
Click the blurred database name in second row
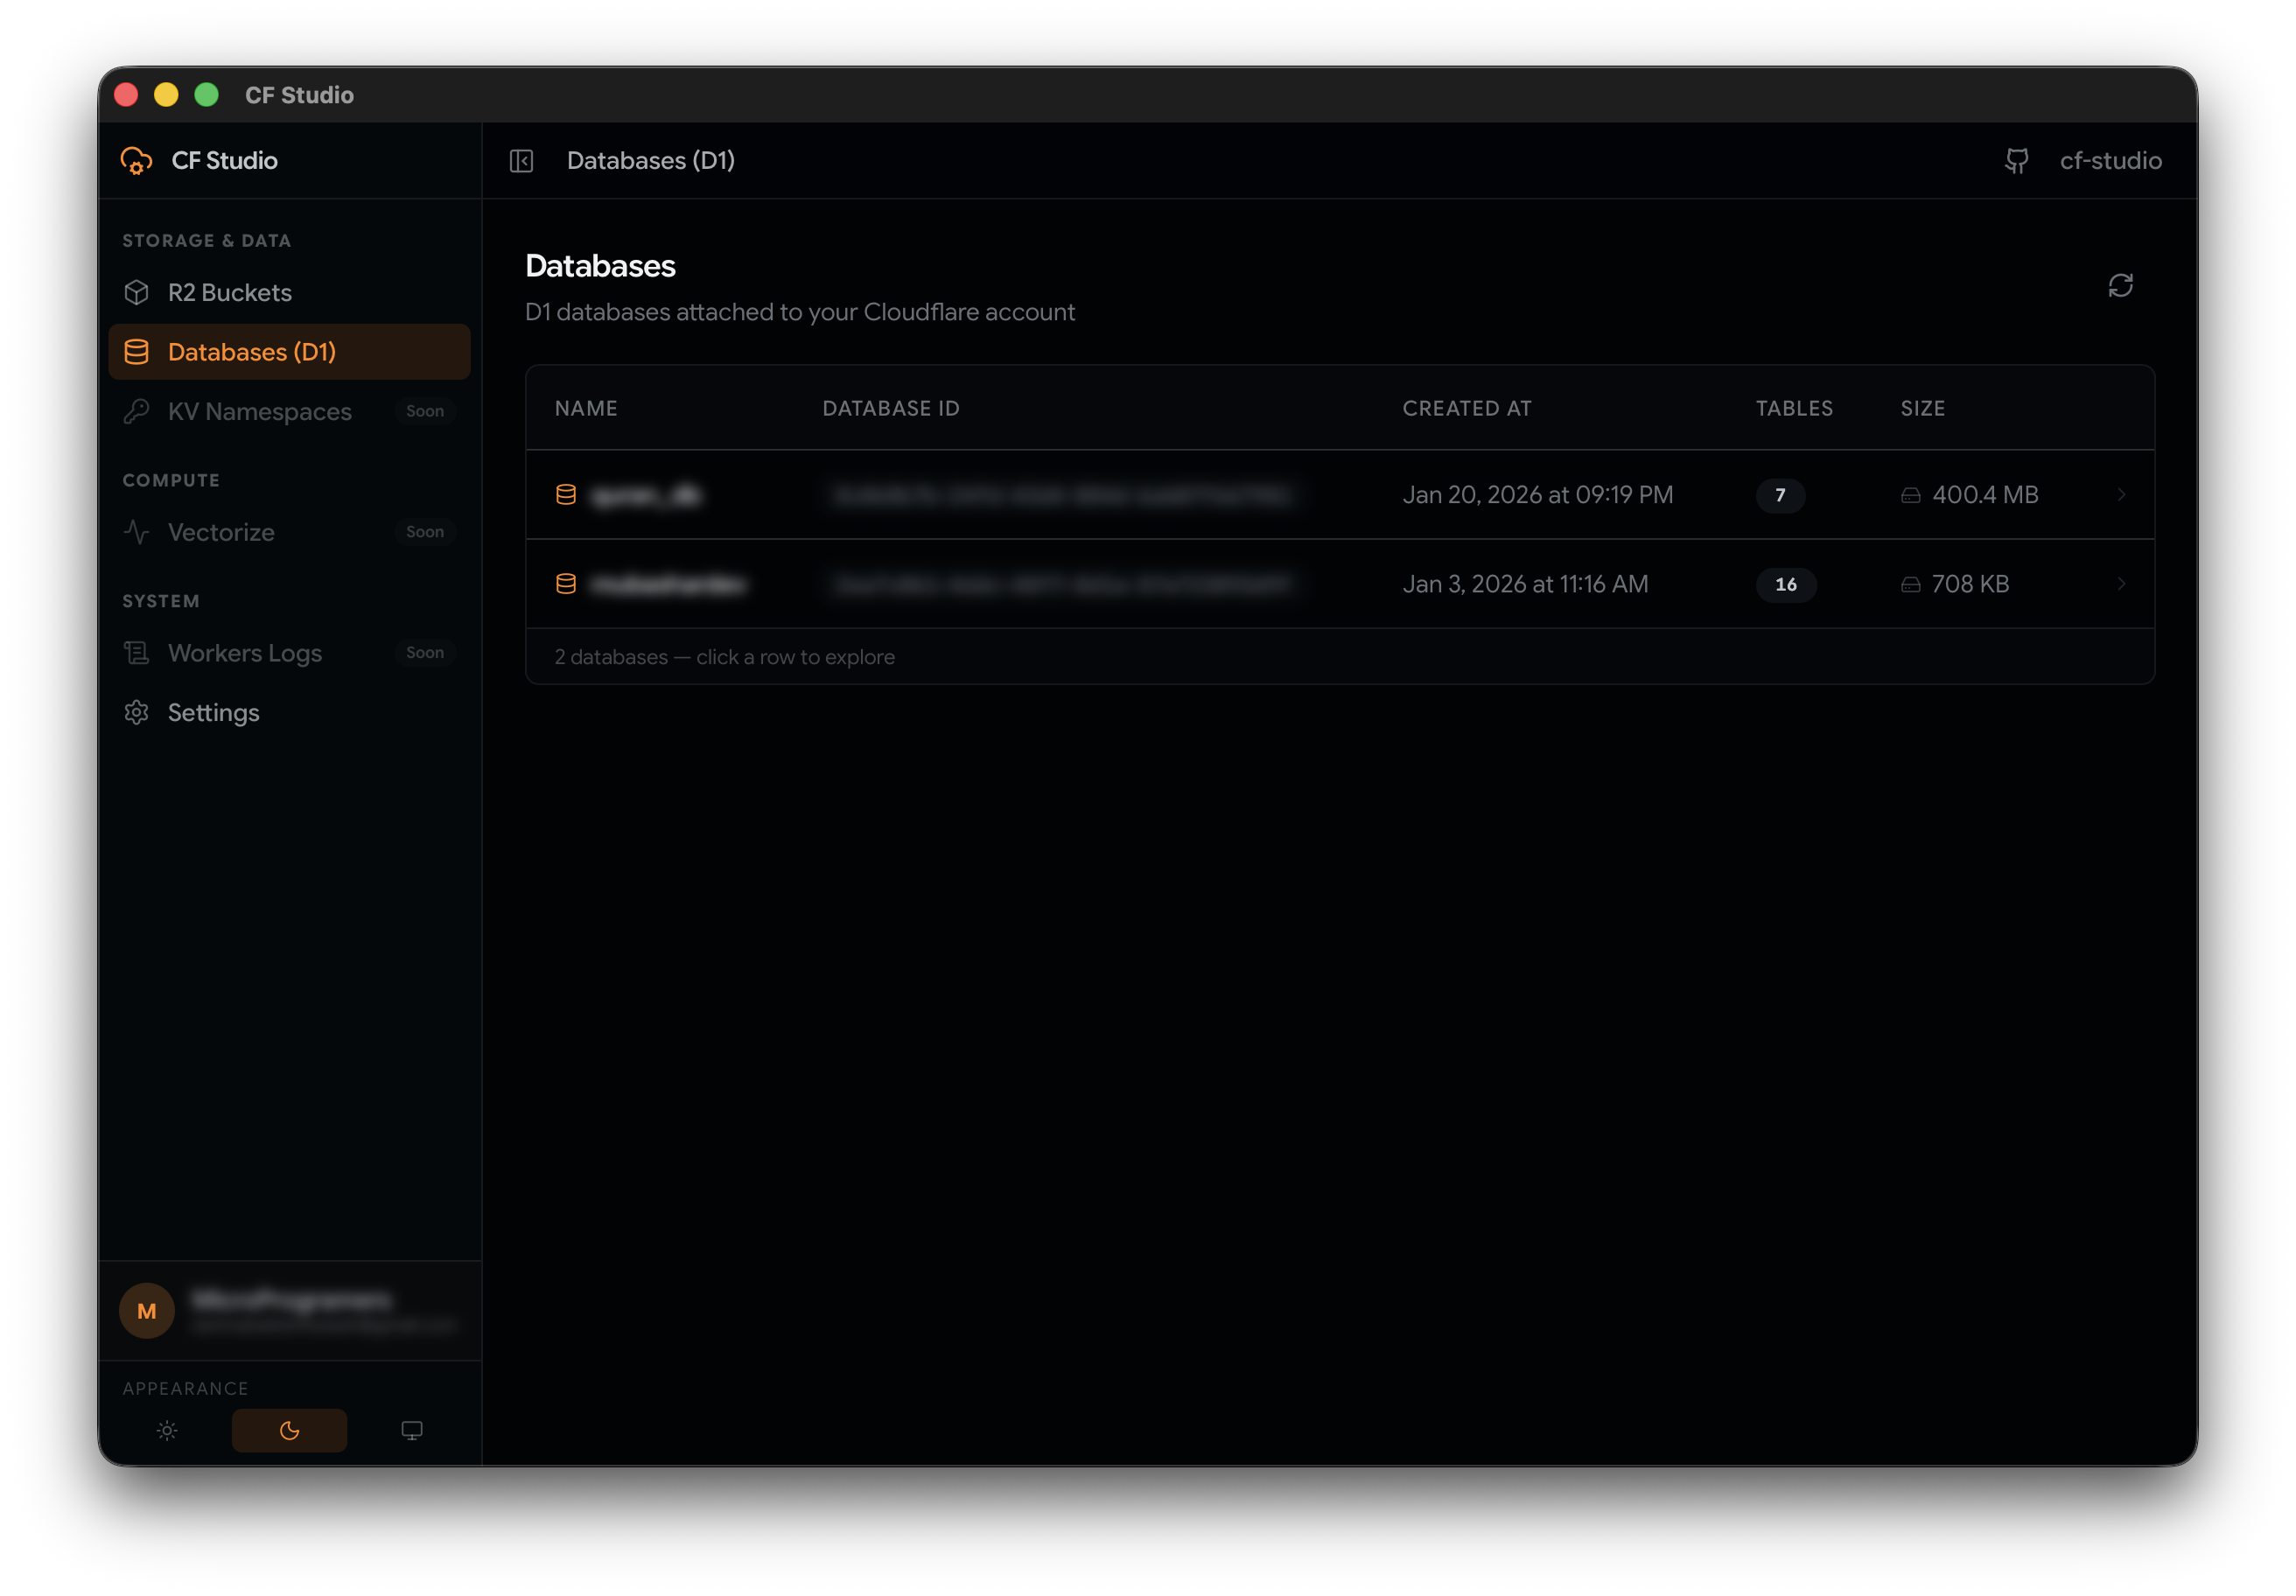[669, 585]
